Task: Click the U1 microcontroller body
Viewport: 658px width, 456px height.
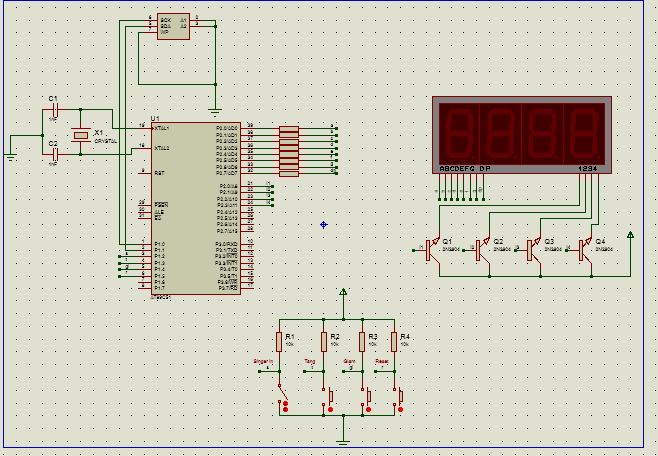Action: pyautogui.click(x=196, y=208)
